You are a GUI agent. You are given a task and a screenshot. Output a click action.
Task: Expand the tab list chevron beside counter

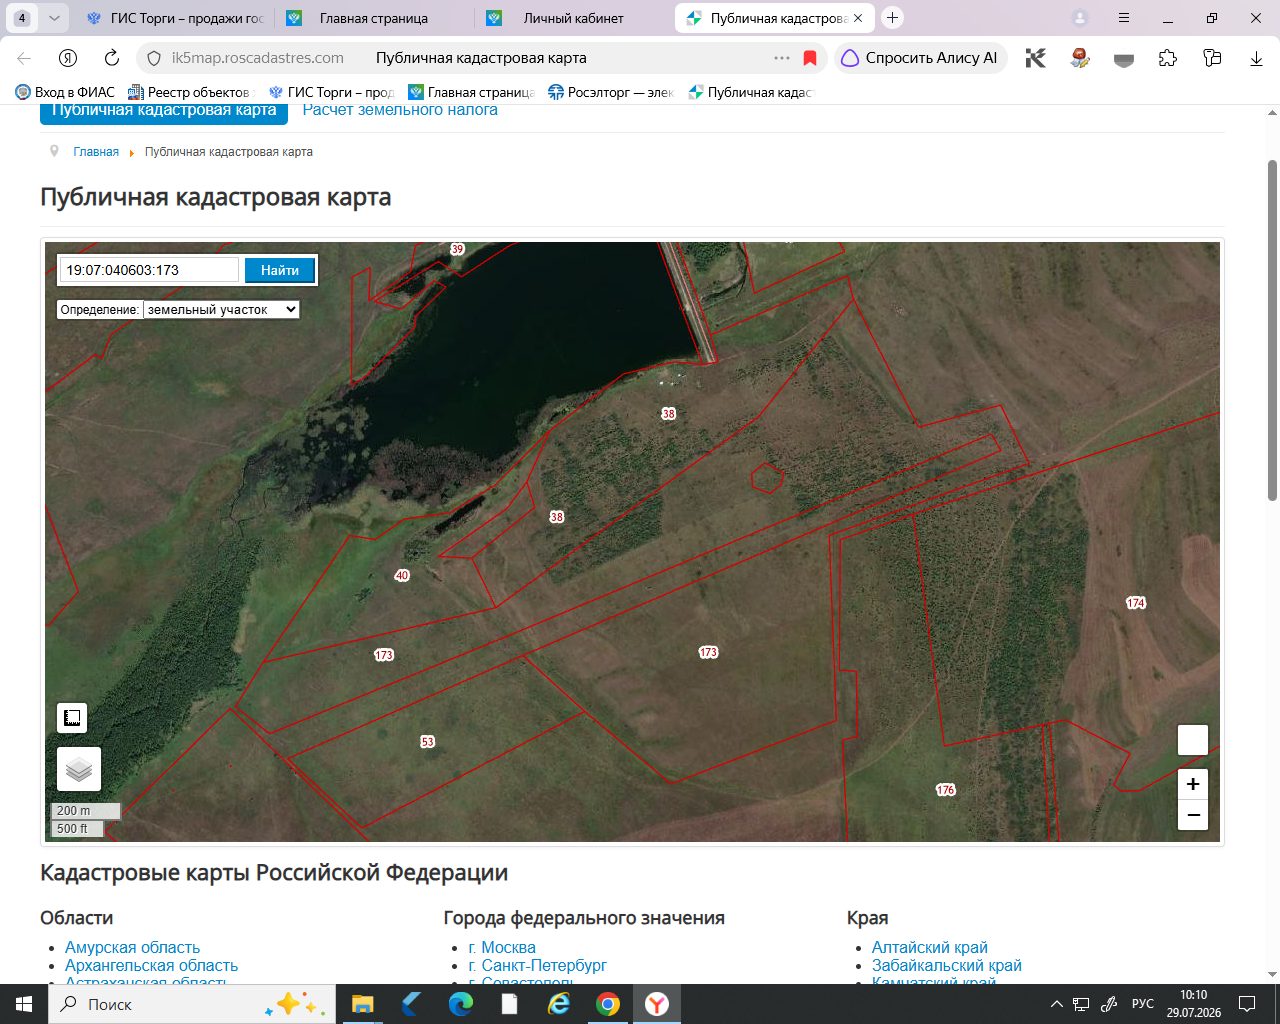(54, 18)
